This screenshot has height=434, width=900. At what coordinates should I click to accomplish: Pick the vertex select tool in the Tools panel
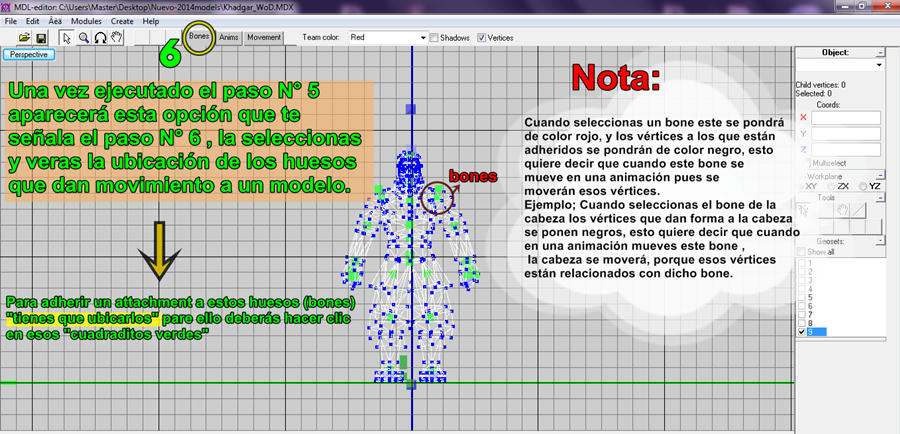804,210
